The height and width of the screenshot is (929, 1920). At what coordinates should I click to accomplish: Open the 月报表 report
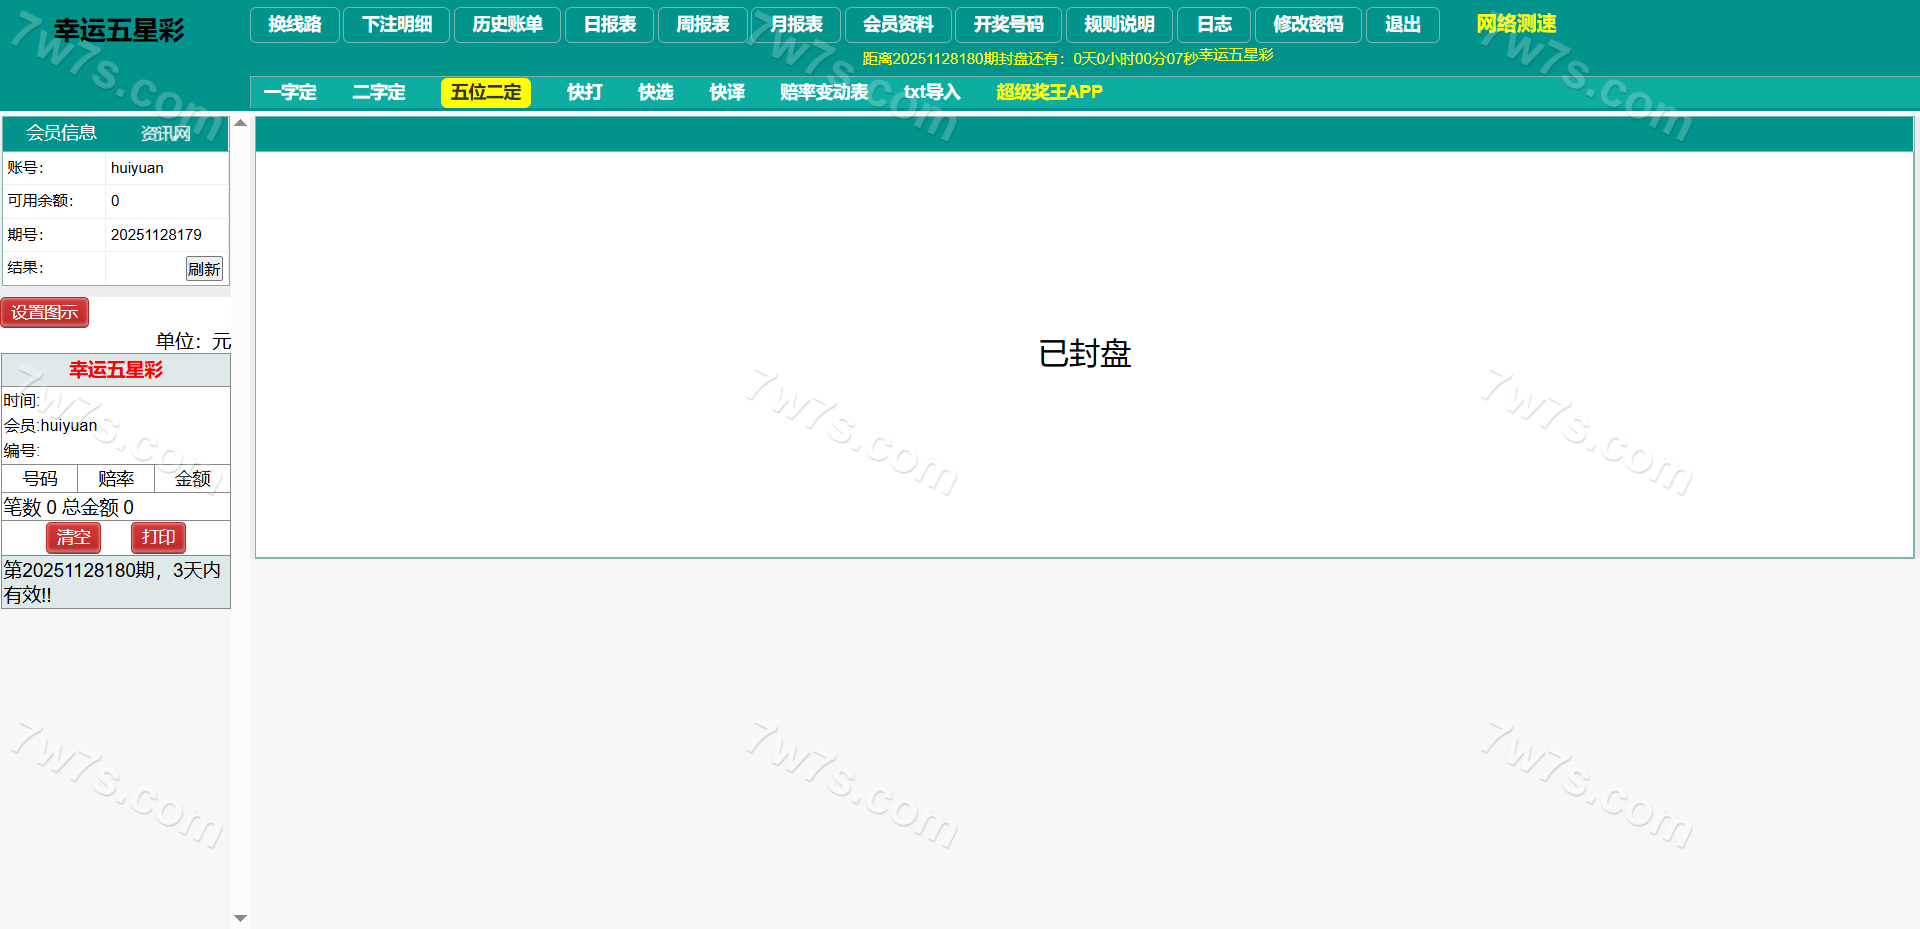796,25
